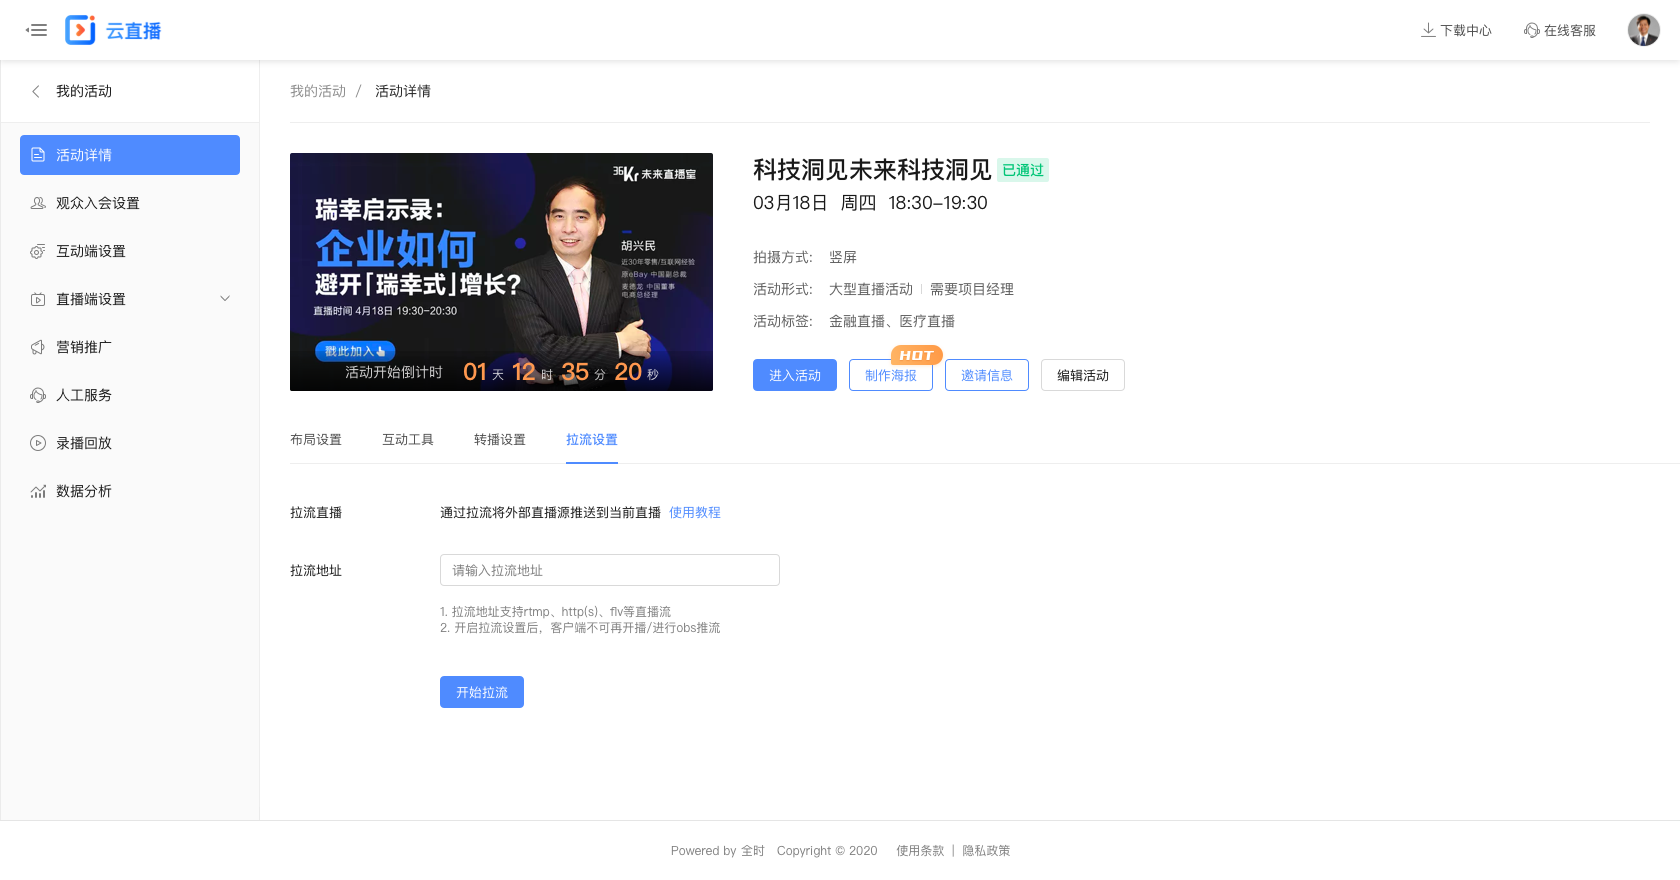Click the event cover thumbnail image
This screenshot has height=880, width=1680.
(501, 272)
